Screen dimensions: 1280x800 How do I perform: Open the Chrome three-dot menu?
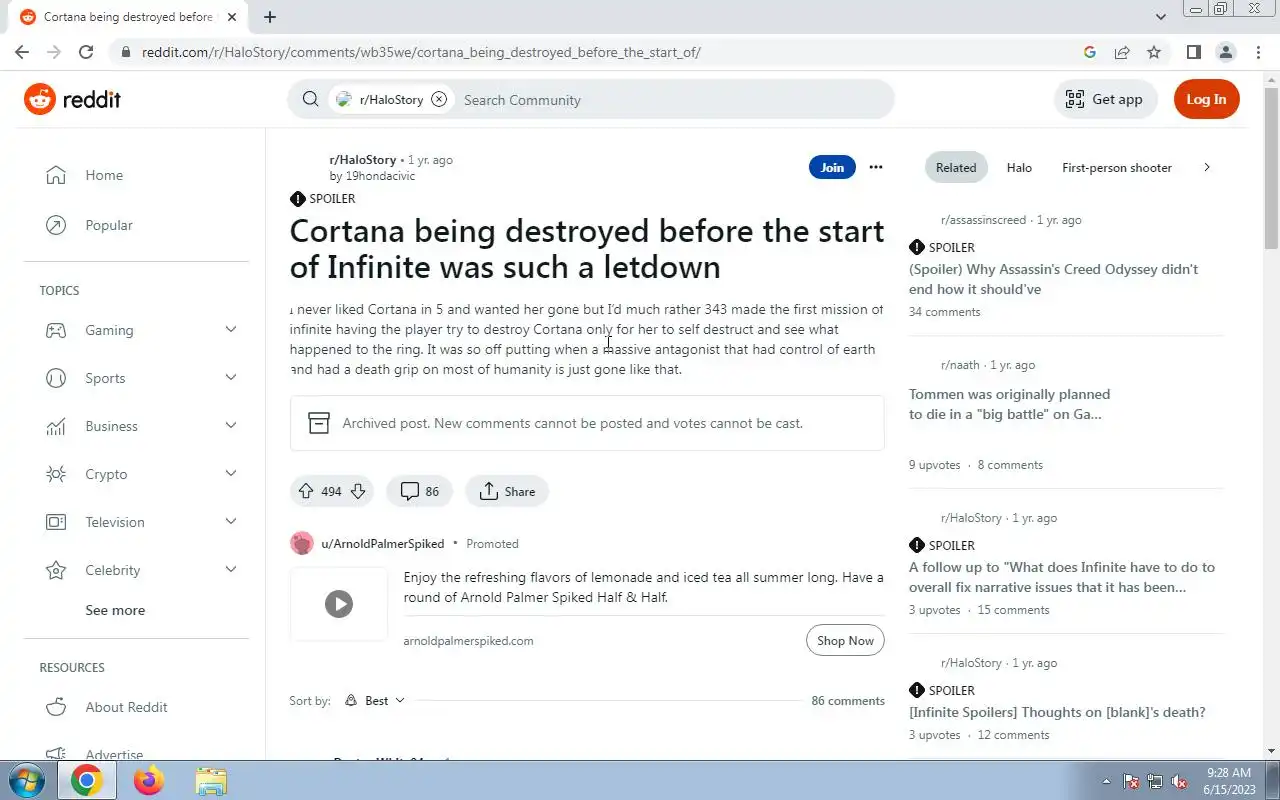[x=1258, y=52]
